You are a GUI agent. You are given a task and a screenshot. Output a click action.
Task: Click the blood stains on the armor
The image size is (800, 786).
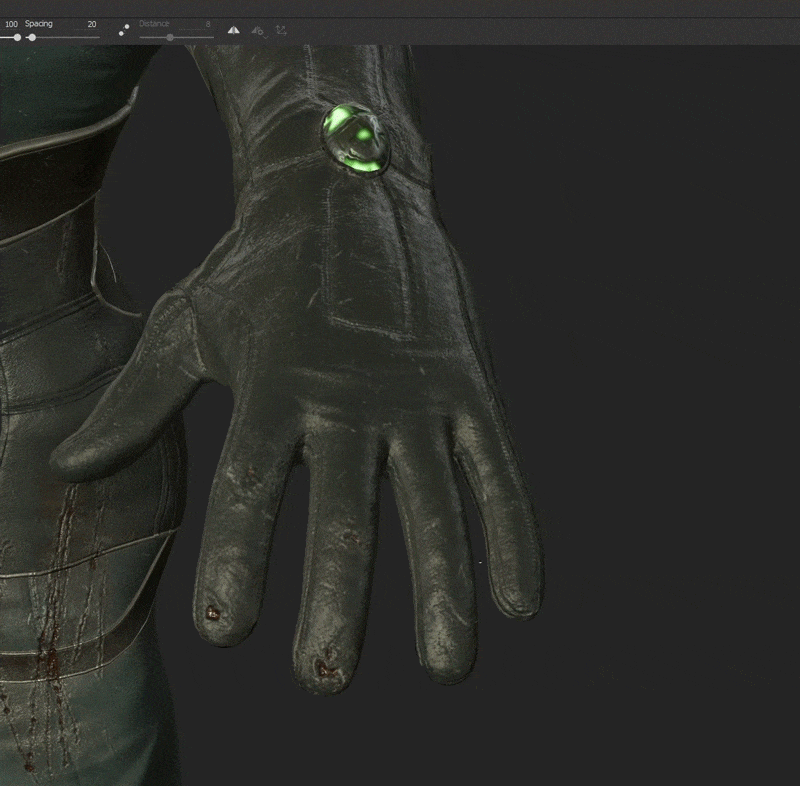click(50, 660)
